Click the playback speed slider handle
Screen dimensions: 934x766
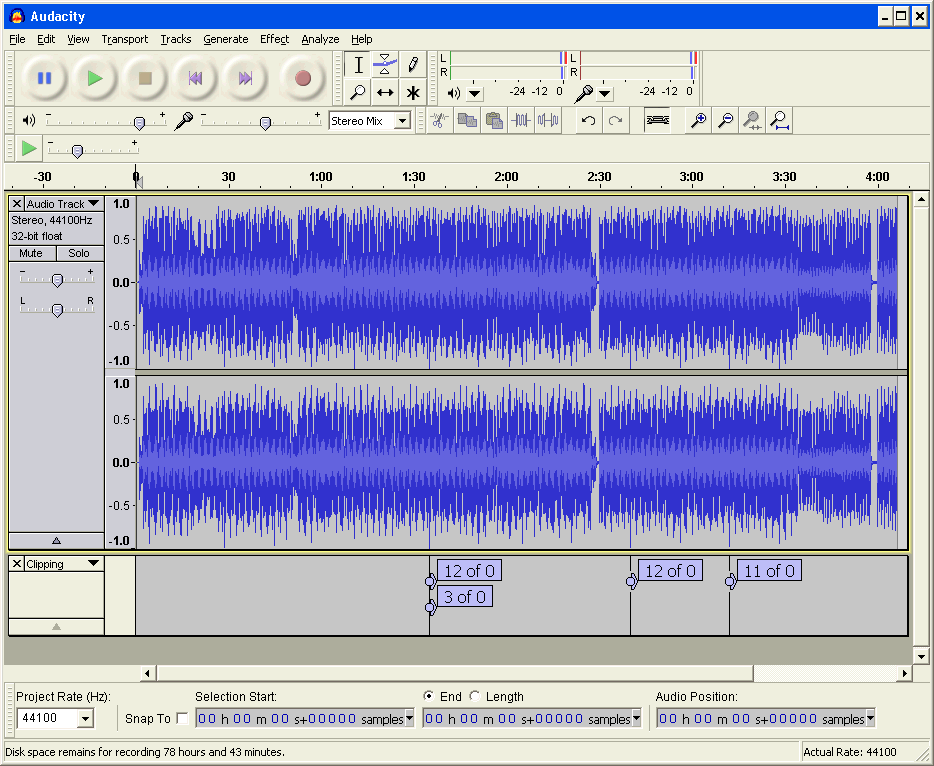pyautogui.click(x=77, y=151)
